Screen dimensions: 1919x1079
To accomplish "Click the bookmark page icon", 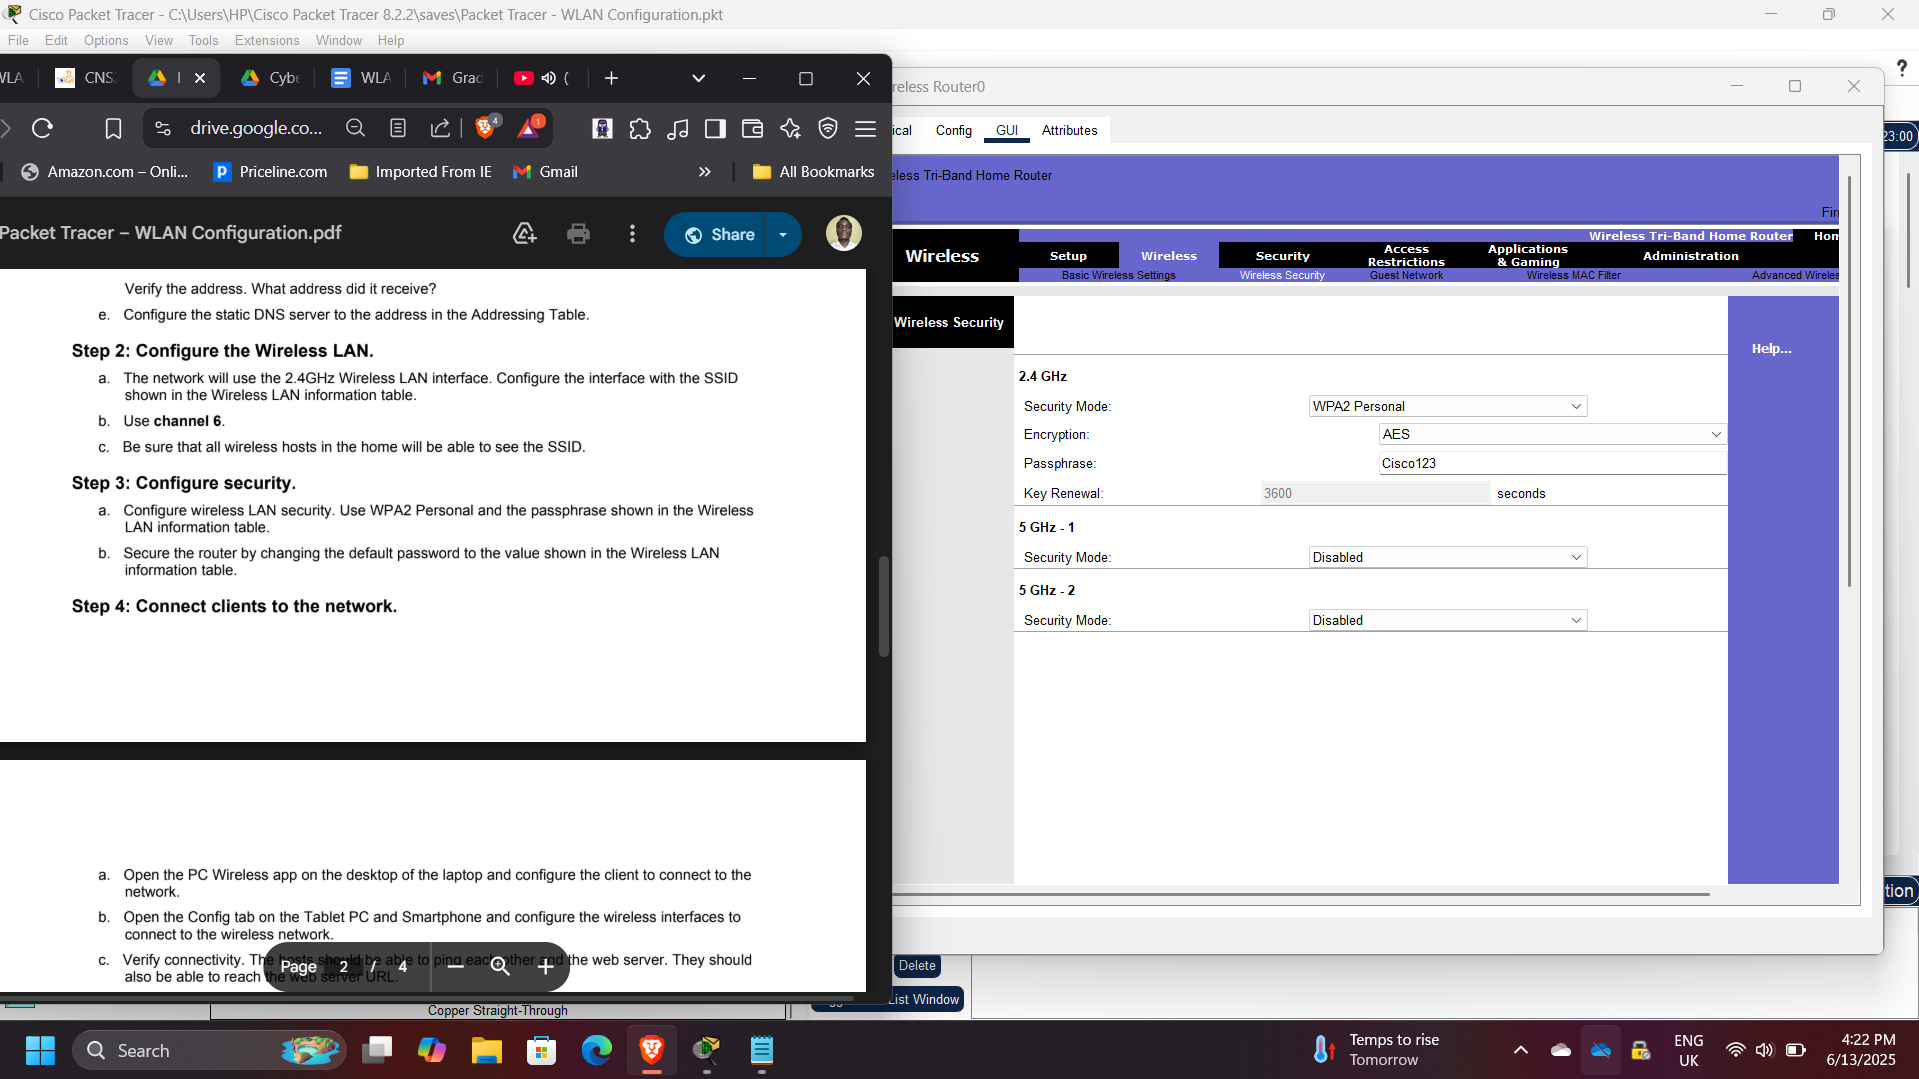I will [113, 128].
